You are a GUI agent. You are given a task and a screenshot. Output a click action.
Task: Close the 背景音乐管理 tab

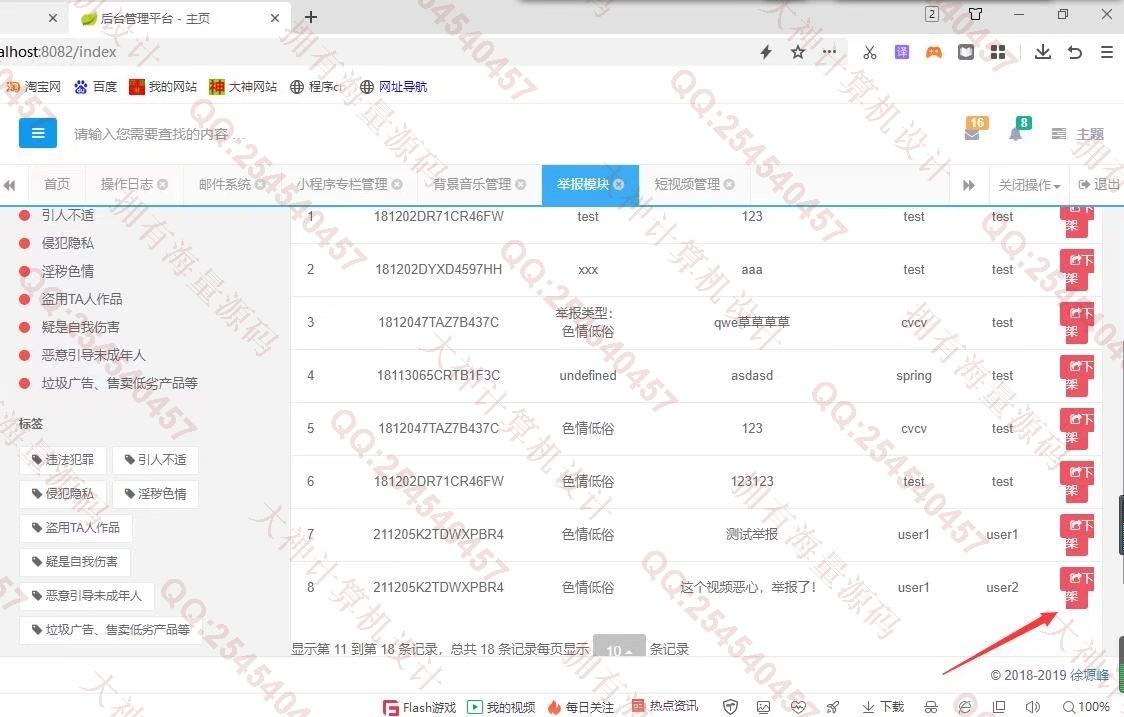[520, 184]
